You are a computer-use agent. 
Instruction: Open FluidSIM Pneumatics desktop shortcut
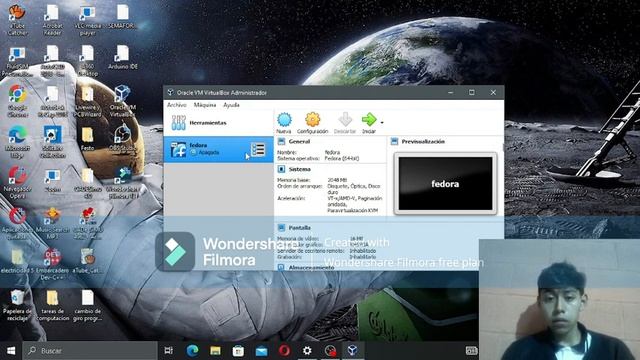17,61
